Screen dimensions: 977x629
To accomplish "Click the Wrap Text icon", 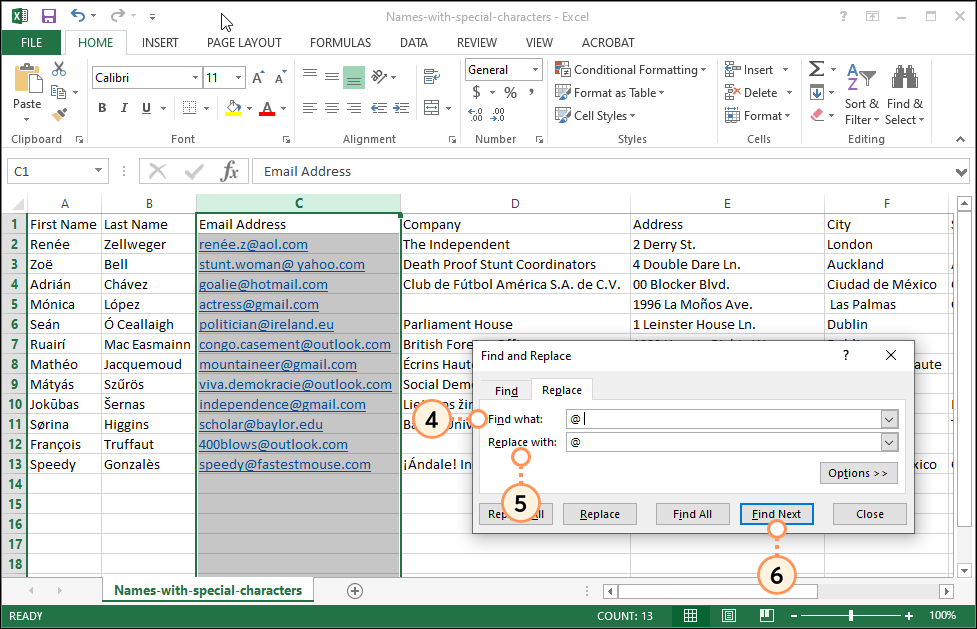I will click(x=431, y=77).
